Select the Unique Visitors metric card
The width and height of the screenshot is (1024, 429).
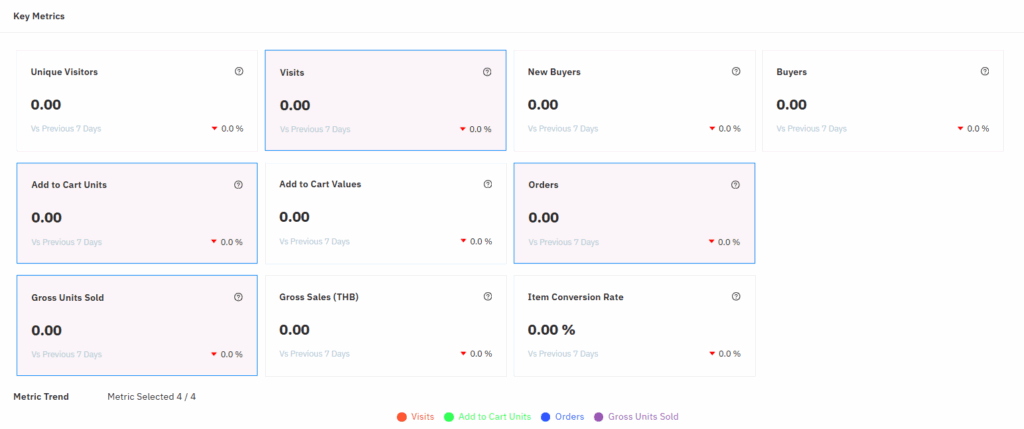[137, 101]
